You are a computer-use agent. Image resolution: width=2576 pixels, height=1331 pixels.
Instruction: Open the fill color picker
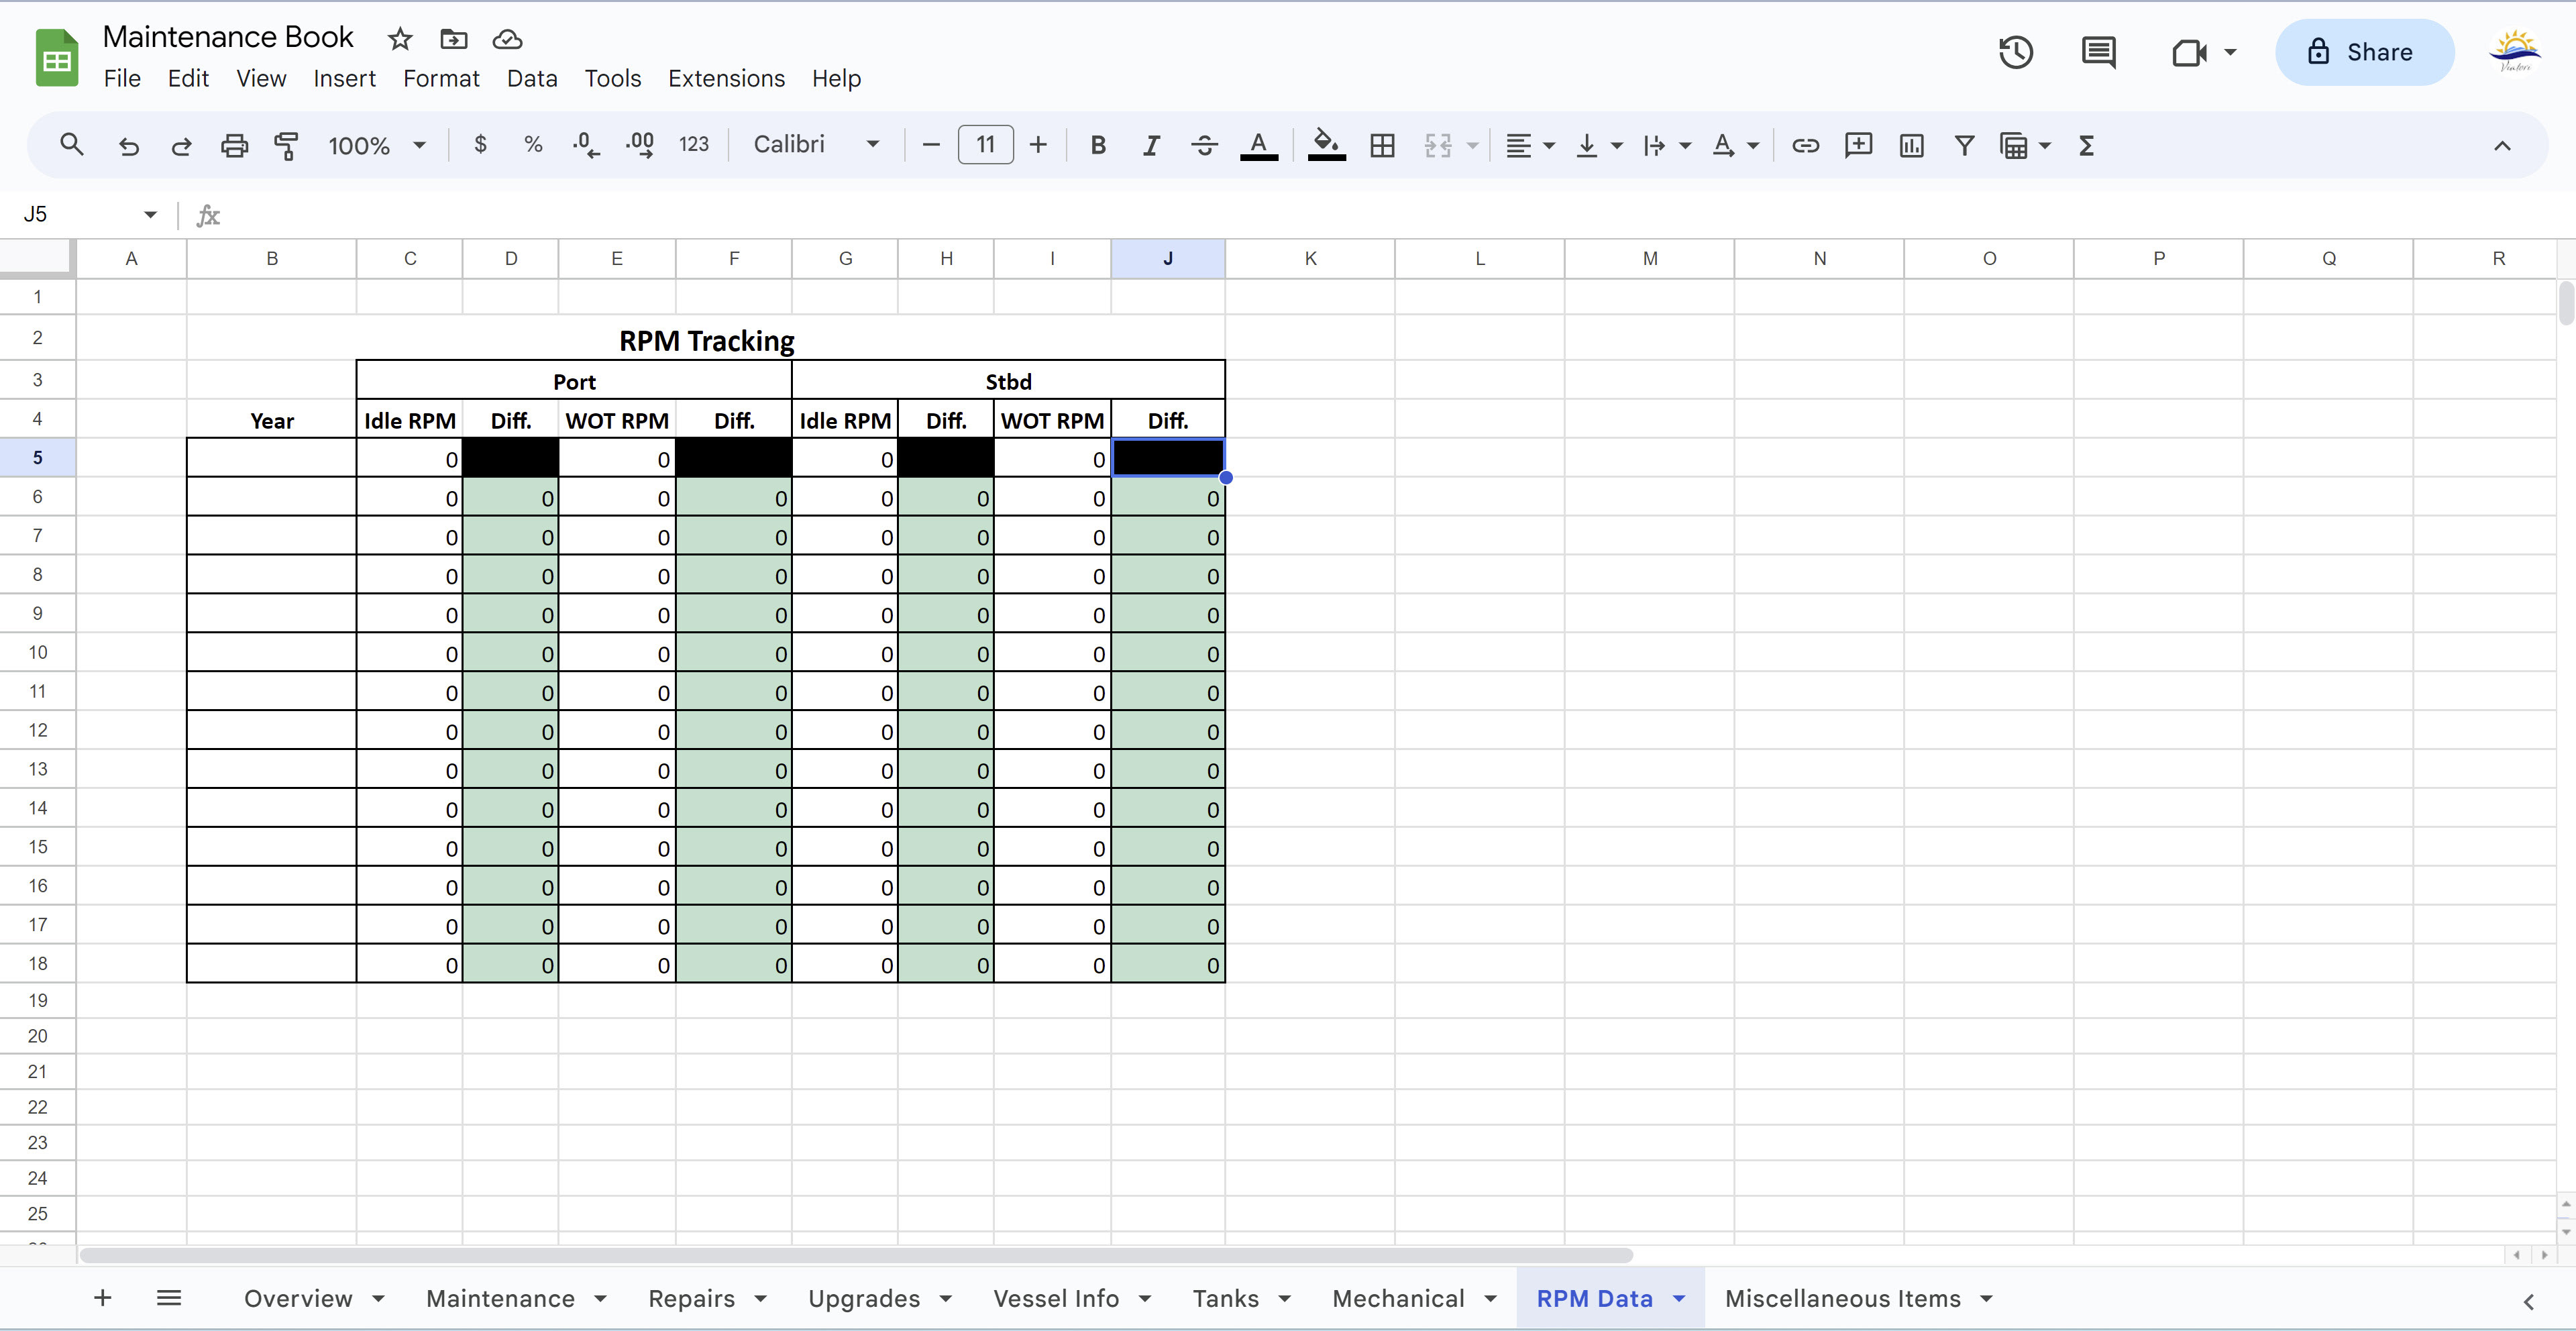click(1326, 145)
